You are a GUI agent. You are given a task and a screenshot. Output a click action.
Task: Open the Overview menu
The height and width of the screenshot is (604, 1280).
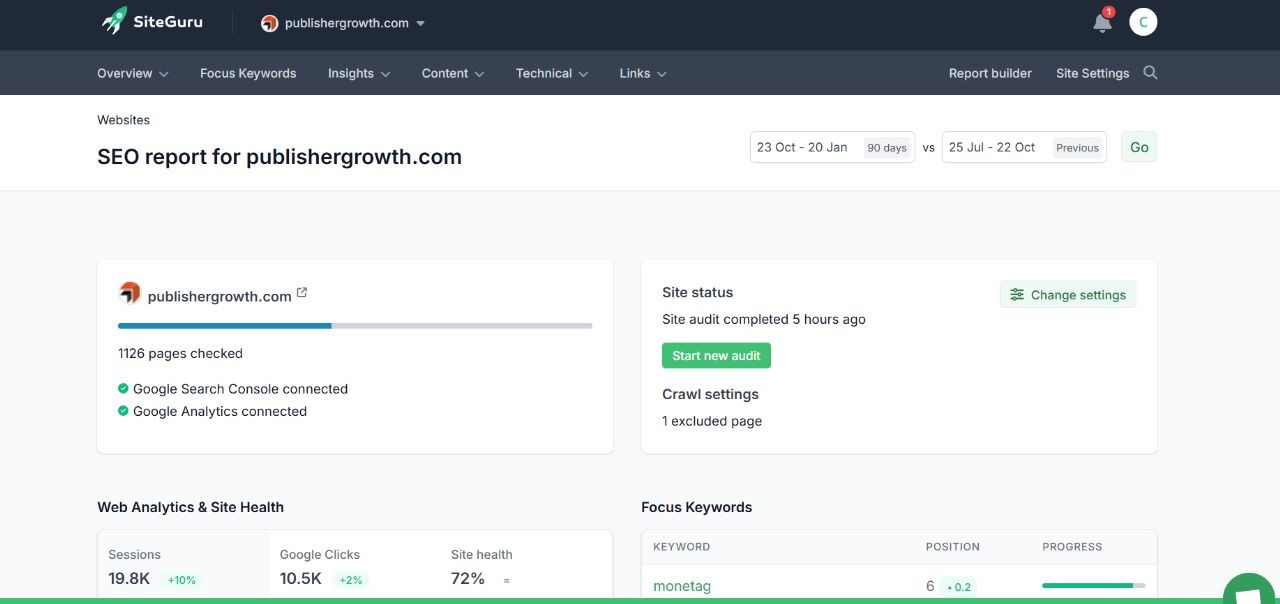[x=133, y=73]
